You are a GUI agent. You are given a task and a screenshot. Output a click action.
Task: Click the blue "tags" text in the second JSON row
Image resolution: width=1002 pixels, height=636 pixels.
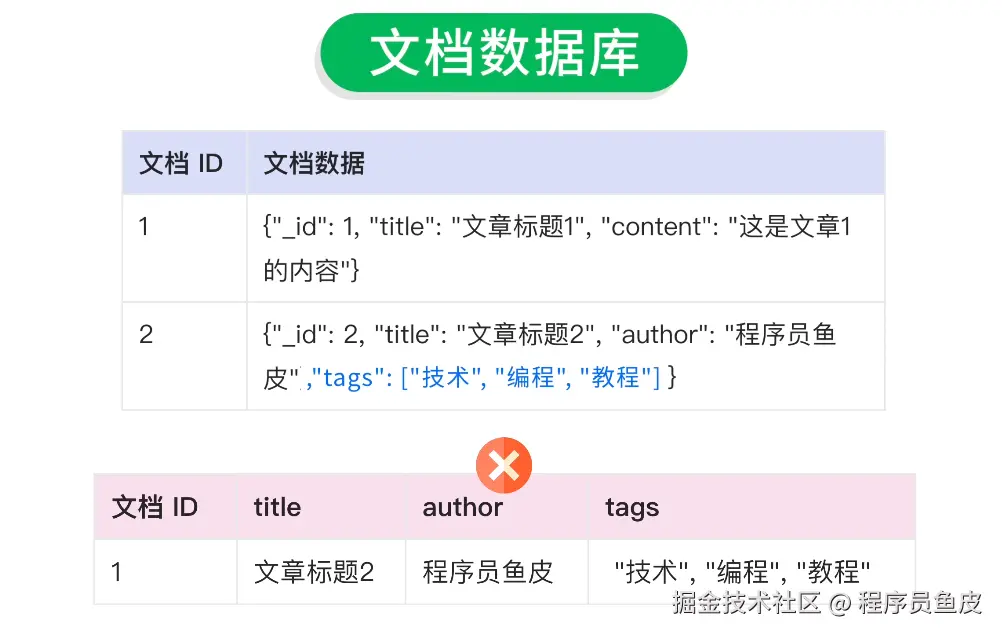[348, 378]
